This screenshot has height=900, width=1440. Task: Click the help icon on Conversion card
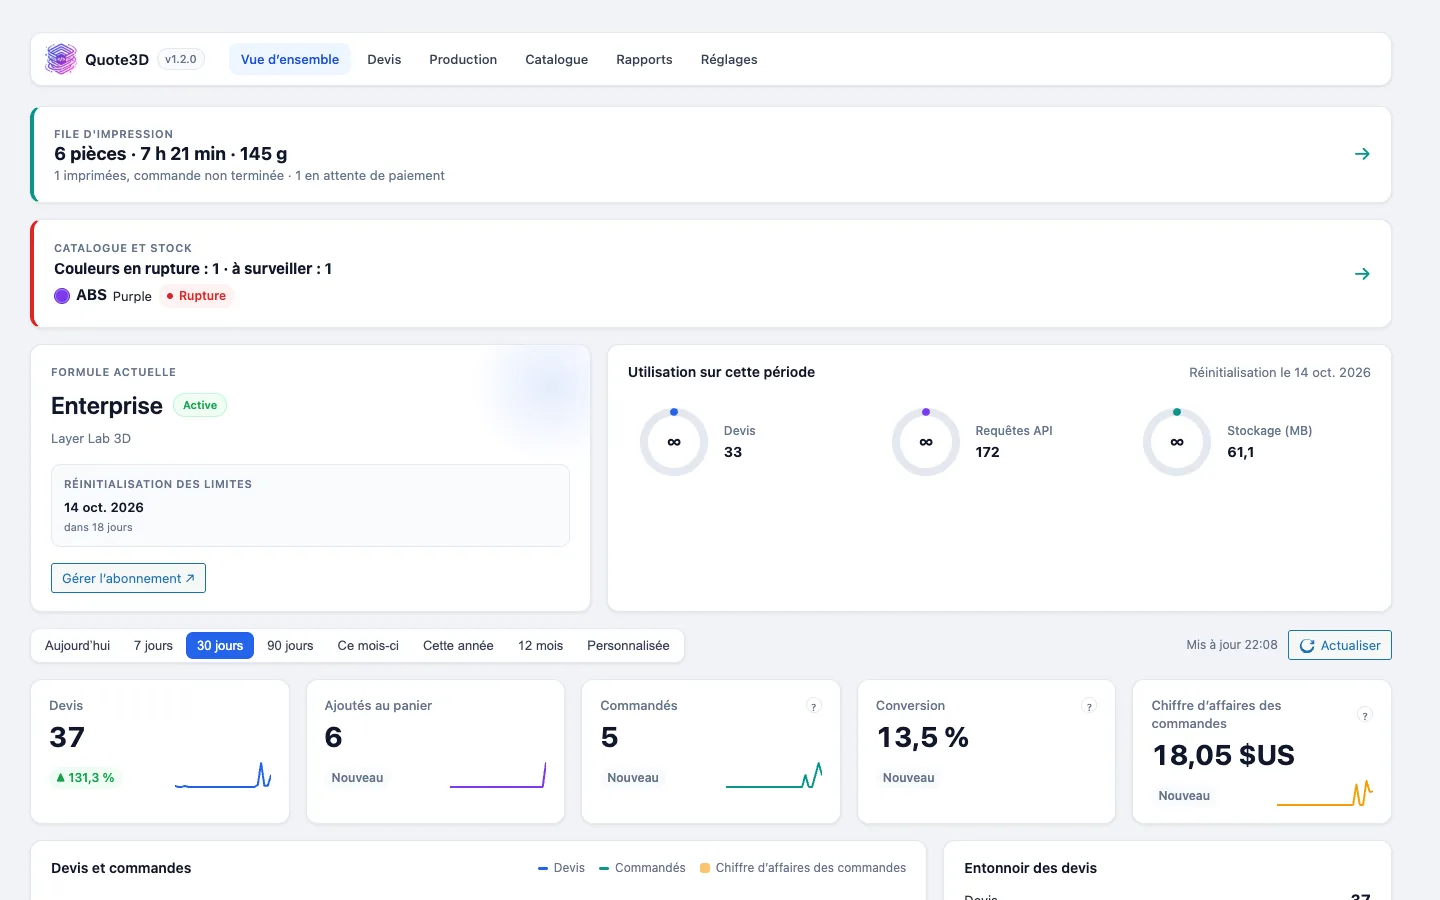pyautogui.click(x=1089, y=706)
